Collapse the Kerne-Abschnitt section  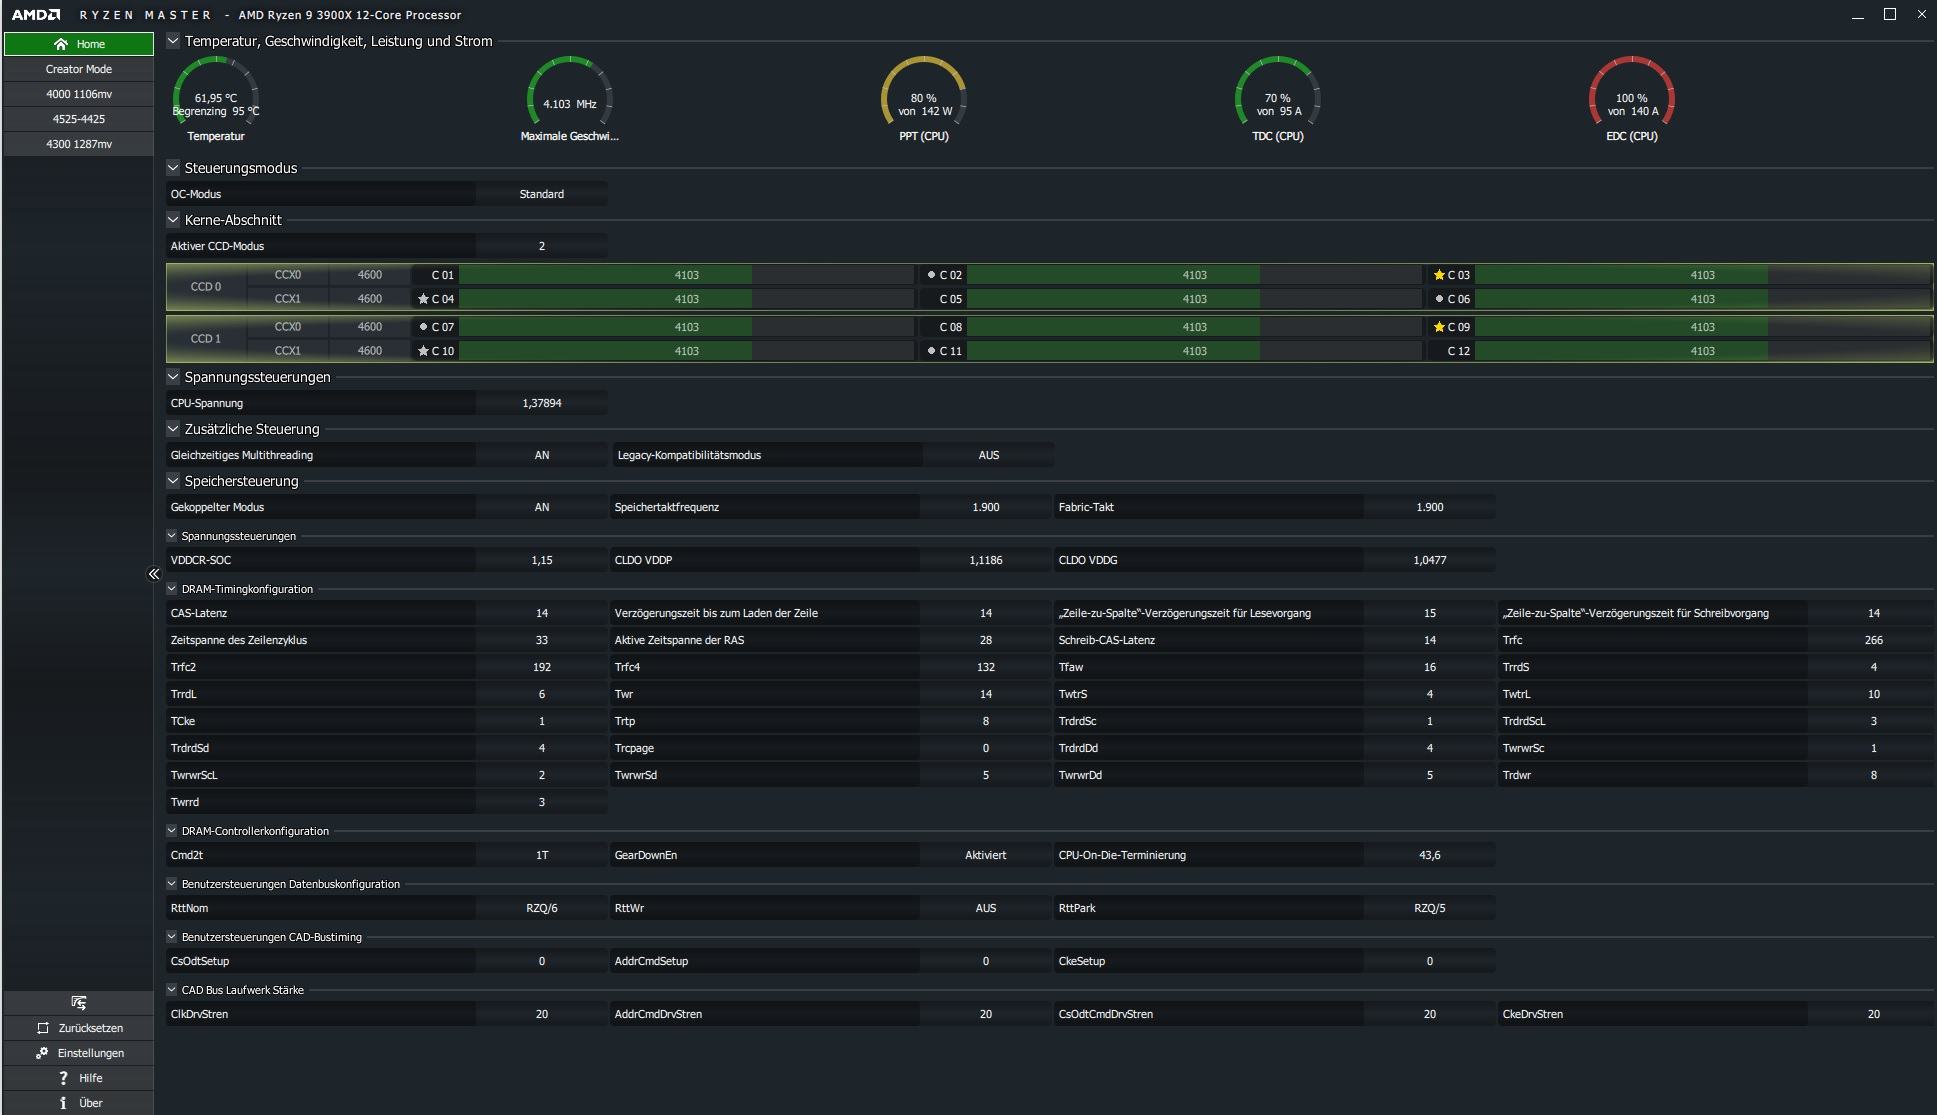click(x=173, y=220)
